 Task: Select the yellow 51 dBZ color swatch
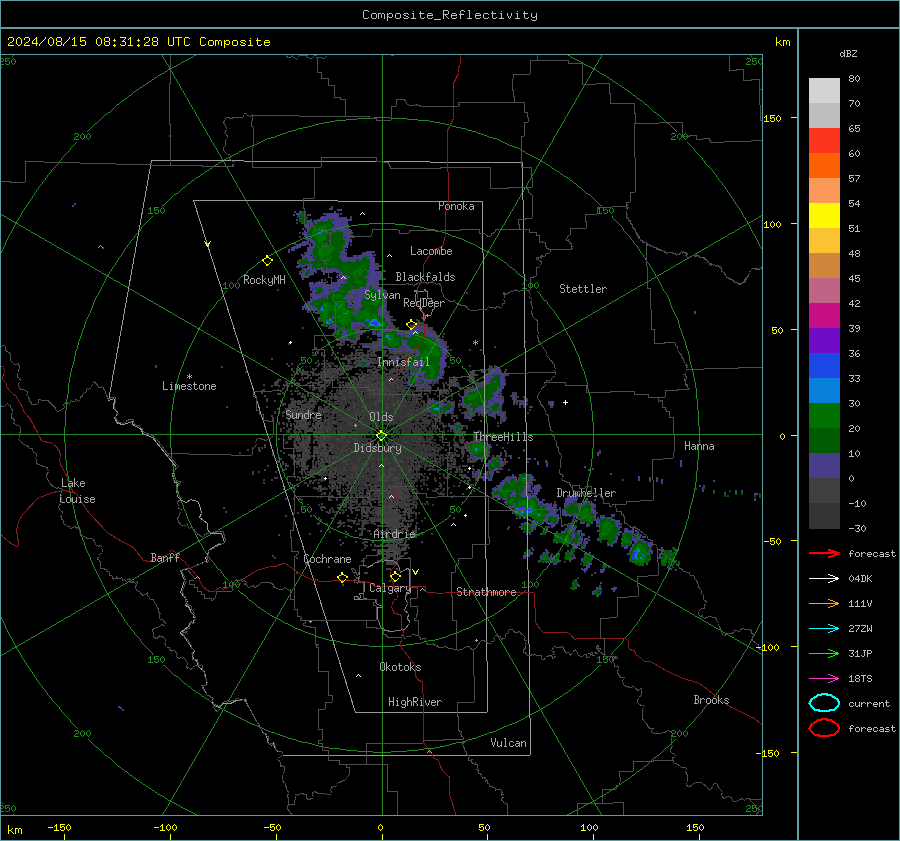824,215
